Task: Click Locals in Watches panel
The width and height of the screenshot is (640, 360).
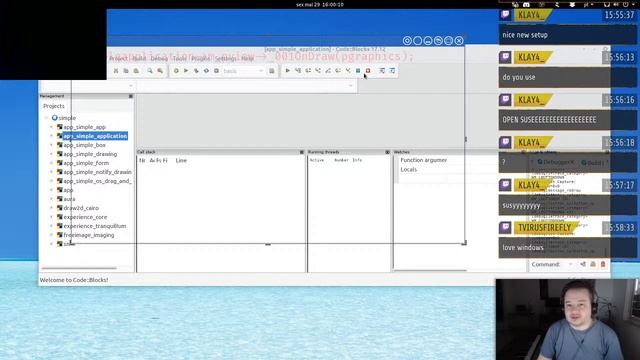Action: tap(409, 169)
